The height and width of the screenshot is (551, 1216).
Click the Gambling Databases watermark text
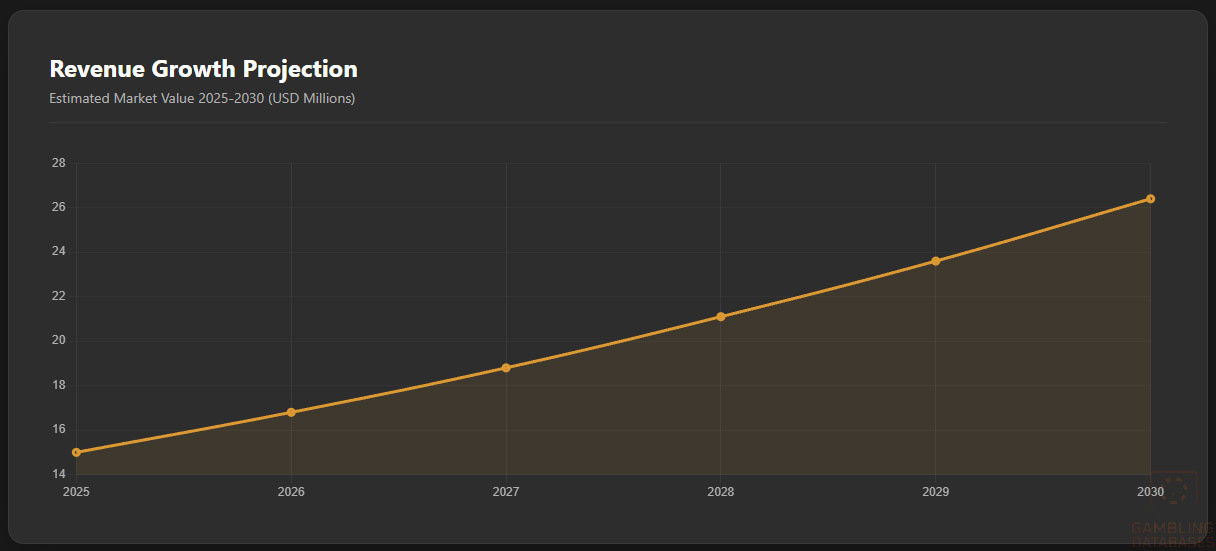[1172, 533]
